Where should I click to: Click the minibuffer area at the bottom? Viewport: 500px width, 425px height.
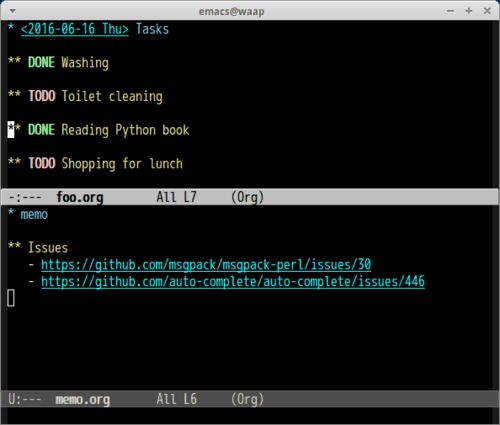[250, 415]
